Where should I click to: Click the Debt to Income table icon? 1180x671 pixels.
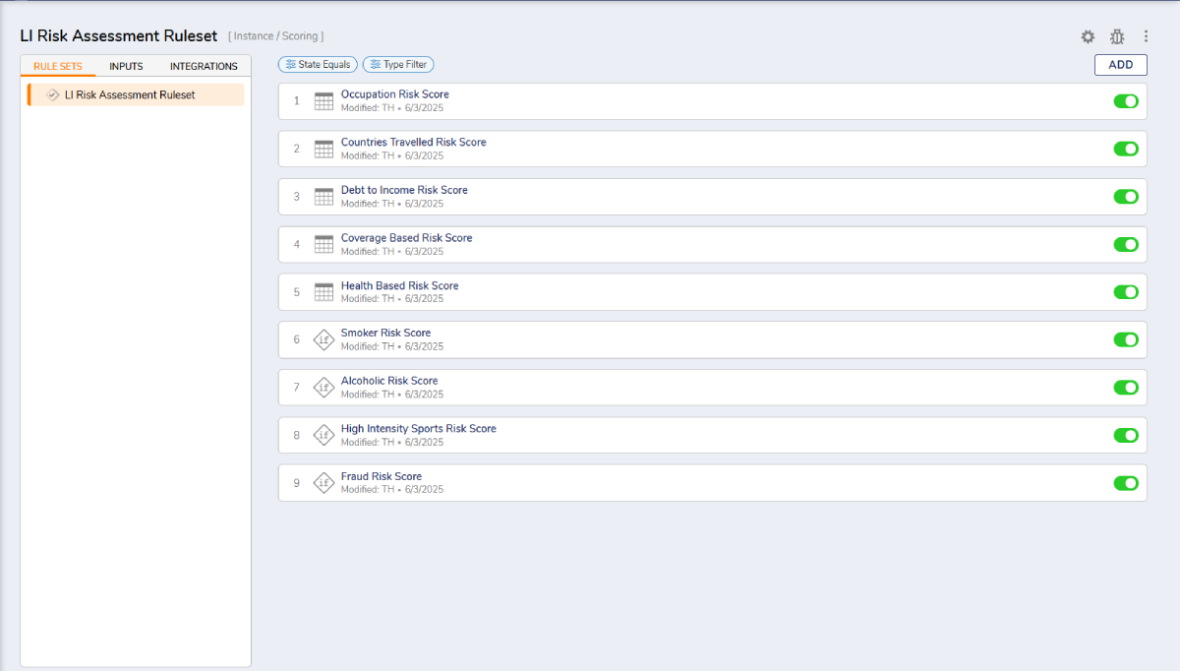(x=324, y=197)
